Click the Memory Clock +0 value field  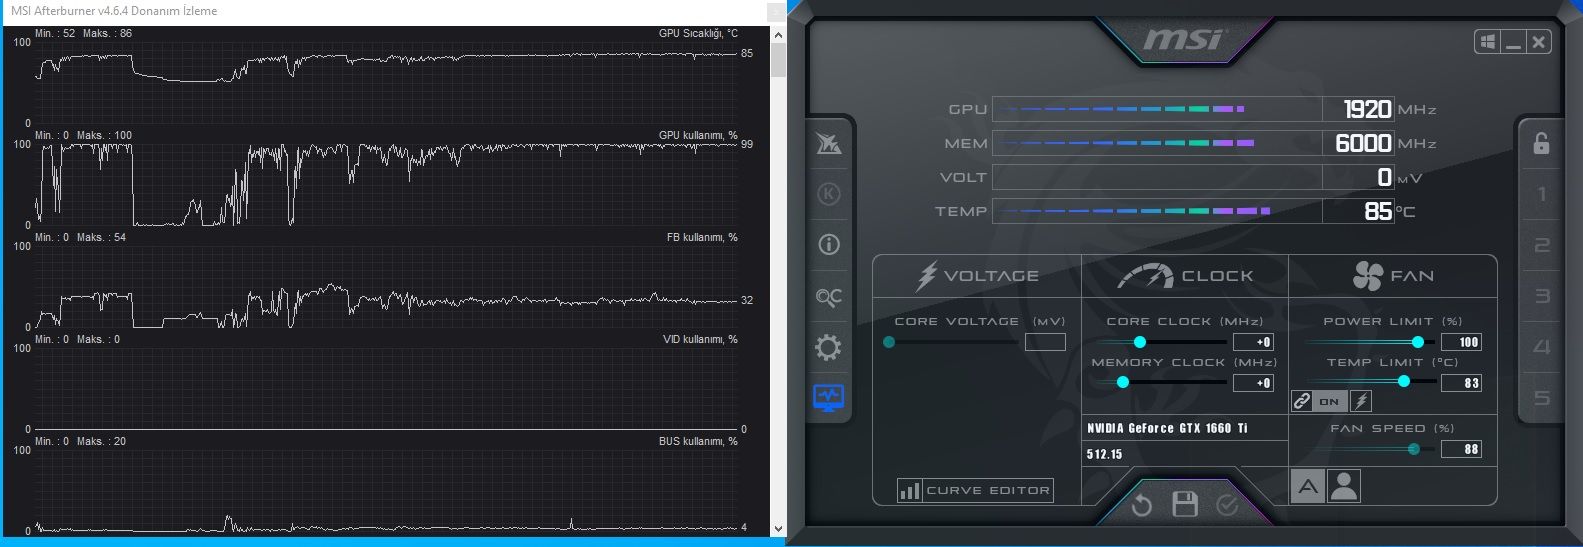(x=1253, y=383)
